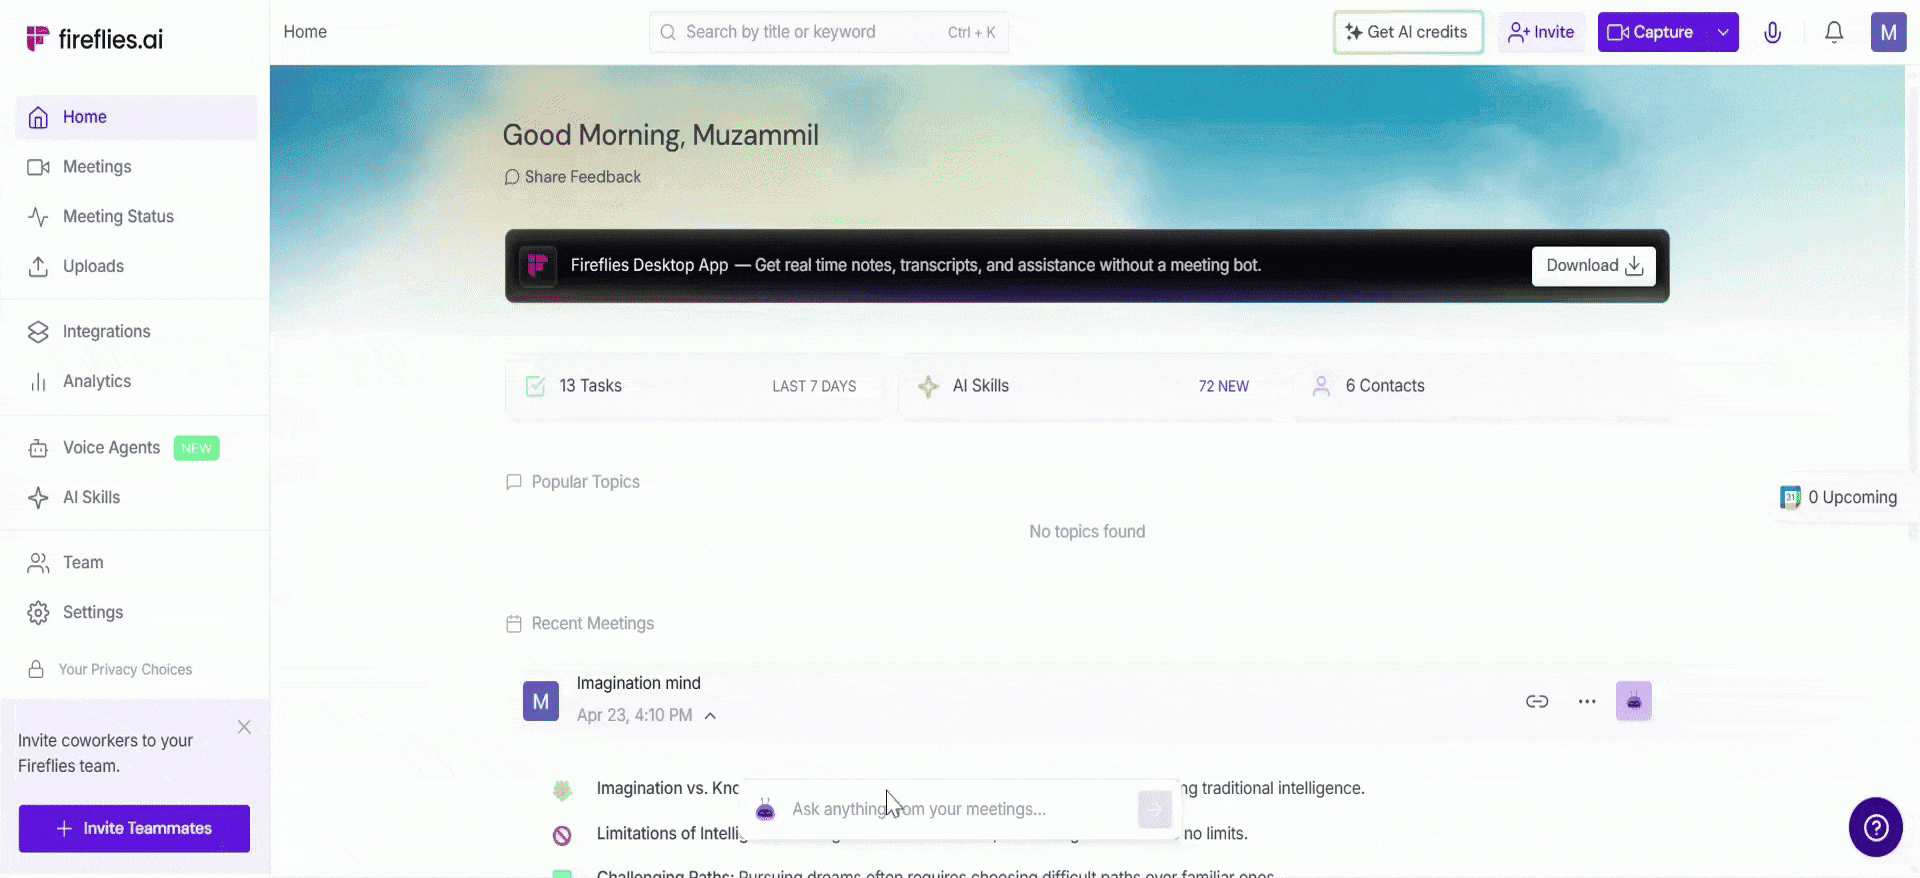The height and width of the screenshot is (878, 1920).
Task: Click the Get AI credits button
Action: [x=1408, y=32]
